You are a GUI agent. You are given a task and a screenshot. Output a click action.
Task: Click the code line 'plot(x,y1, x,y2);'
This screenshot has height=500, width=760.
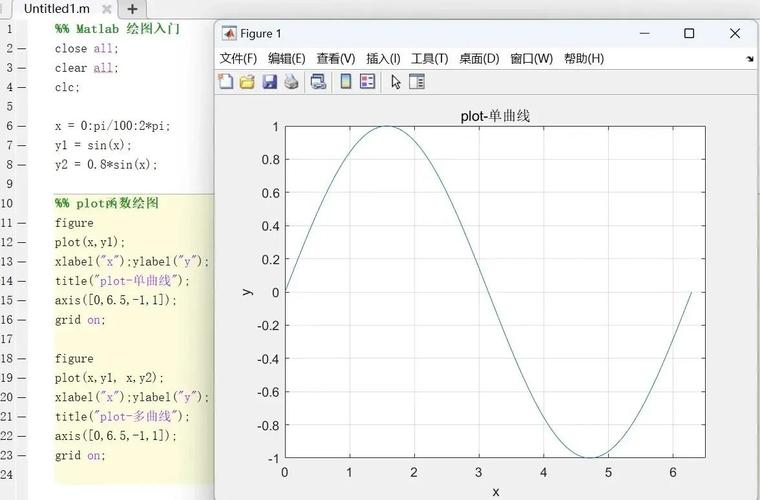(x=110, y=378)
